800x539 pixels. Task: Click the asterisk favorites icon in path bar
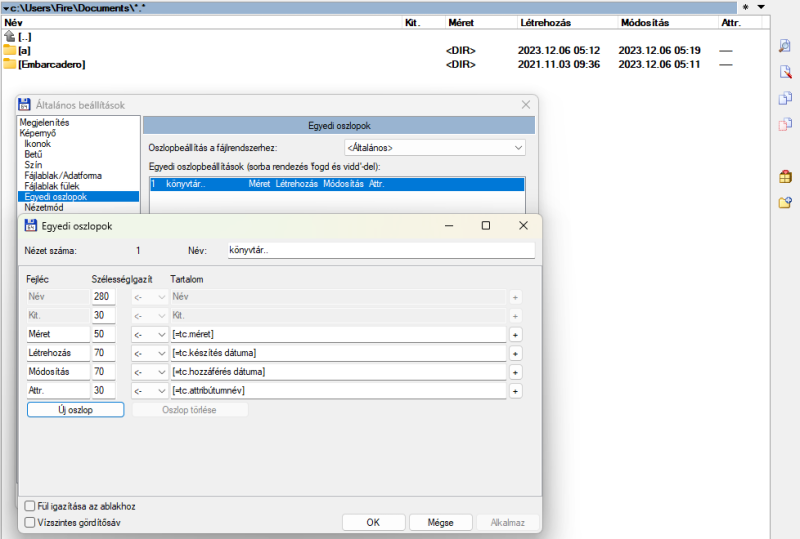pyautogui.click(x=746, y=7)
